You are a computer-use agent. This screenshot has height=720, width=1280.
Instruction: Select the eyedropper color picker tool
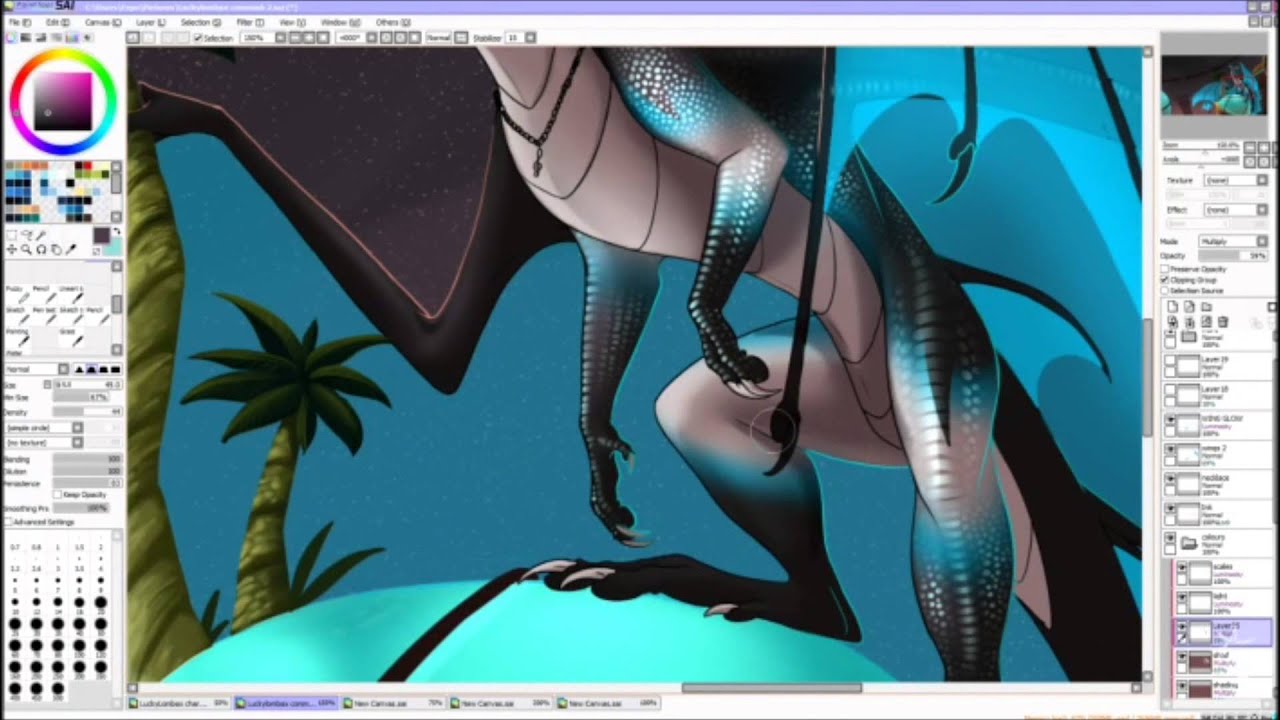(71, 250)
